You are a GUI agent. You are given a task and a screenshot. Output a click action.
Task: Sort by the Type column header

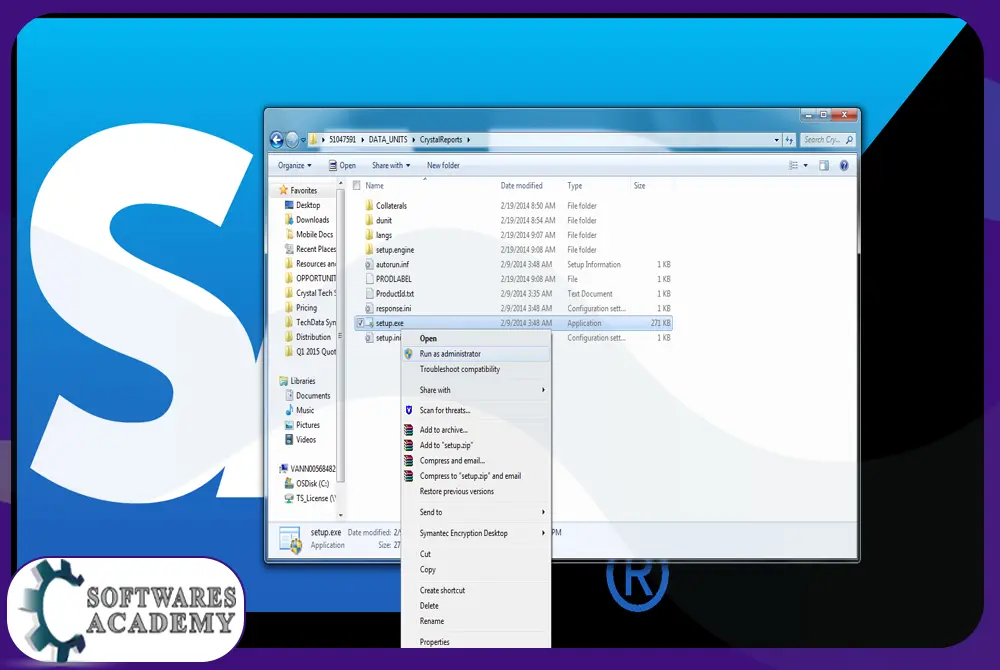pos(575,186)
